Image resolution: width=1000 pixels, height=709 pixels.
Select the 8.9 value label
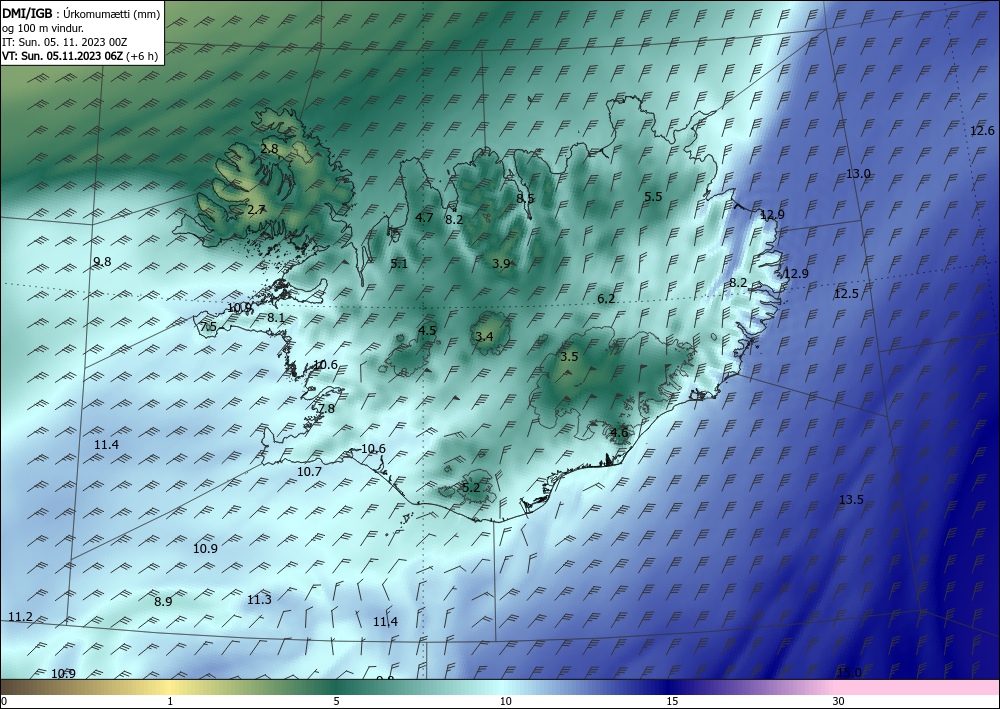163,601
